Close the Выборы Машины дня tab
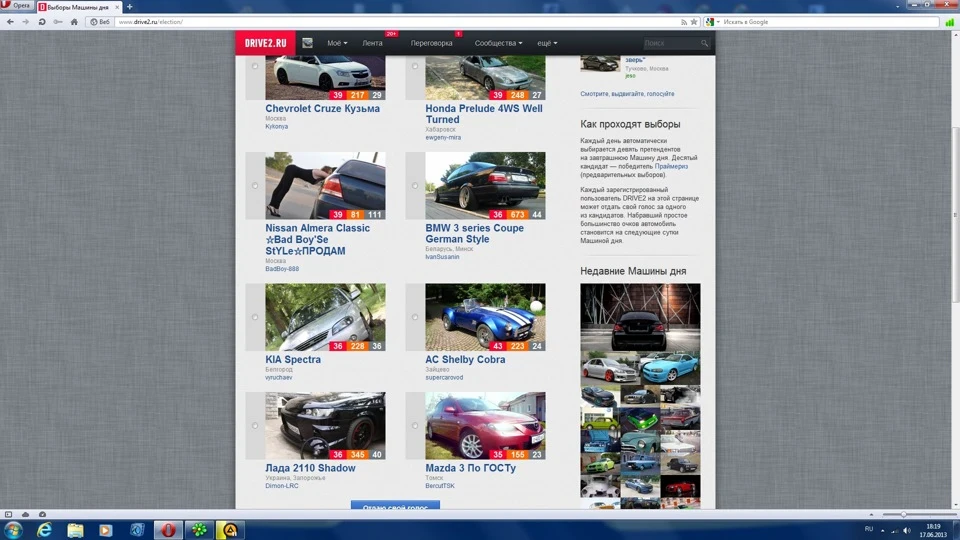 tap(117, 7)
